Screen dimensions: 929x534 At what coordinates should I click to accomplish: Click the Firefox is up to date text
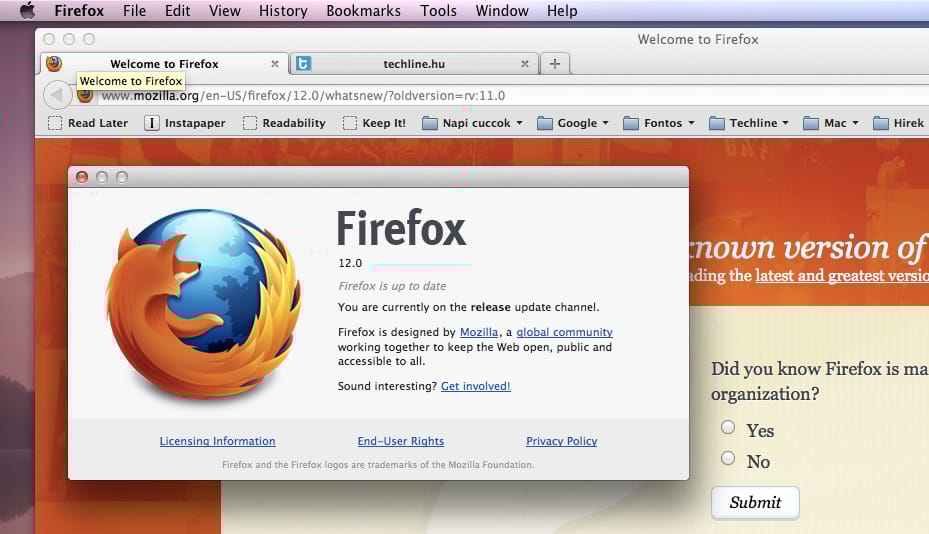tap(392, 286)
